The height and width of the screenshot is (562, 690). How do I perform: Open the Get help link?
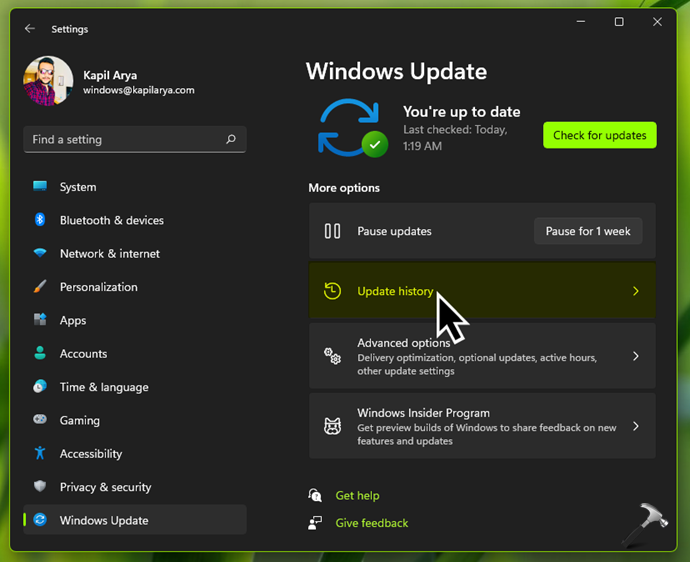click(357, 495)
